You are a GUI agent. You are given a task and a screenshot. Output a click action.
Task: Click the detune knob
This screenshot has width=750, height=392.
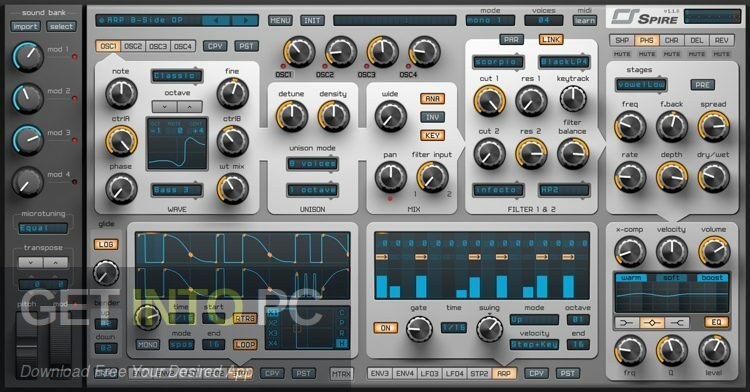[291, 116]
